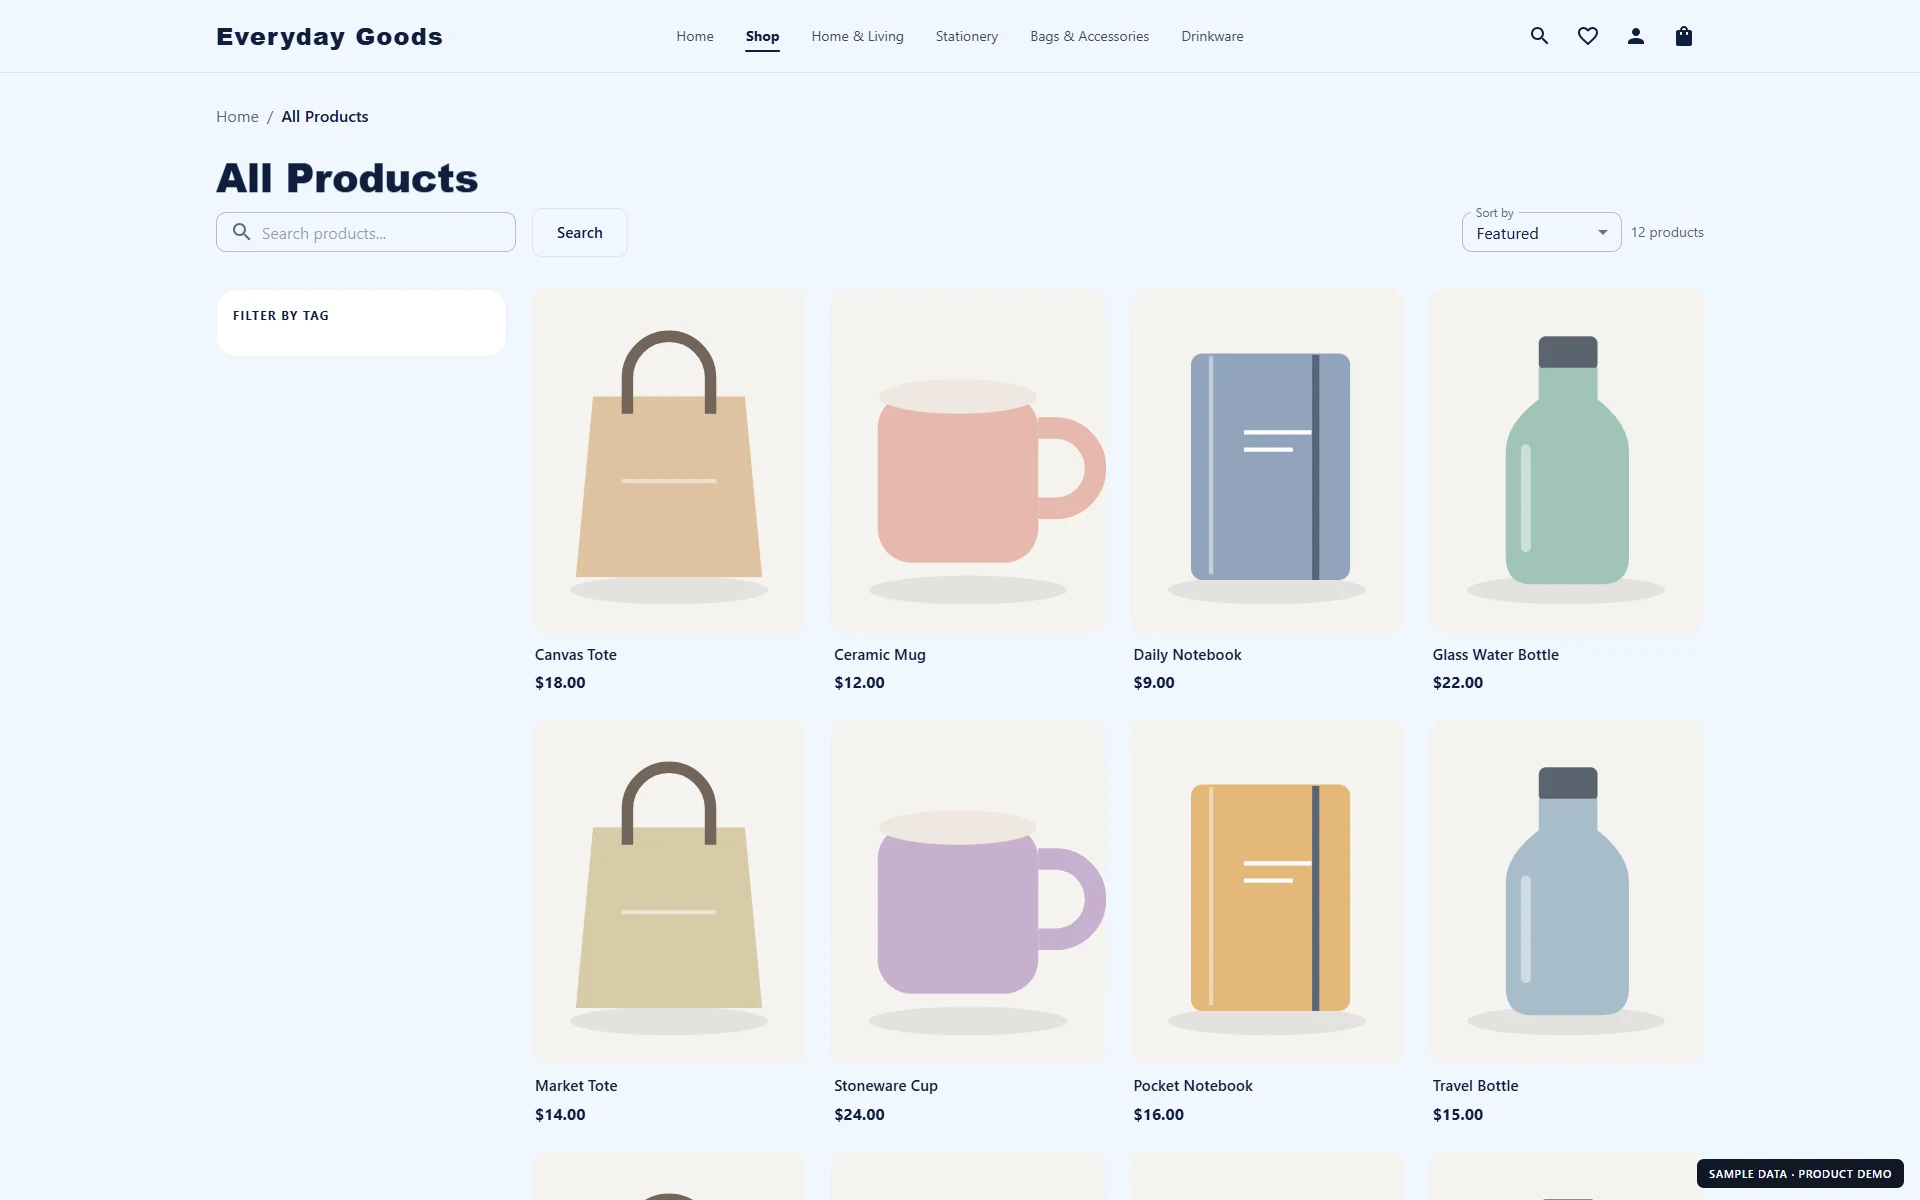1920x1200 pixels.
Task: Open the Bags & Accessories category
Action: tap(1089, 36)
